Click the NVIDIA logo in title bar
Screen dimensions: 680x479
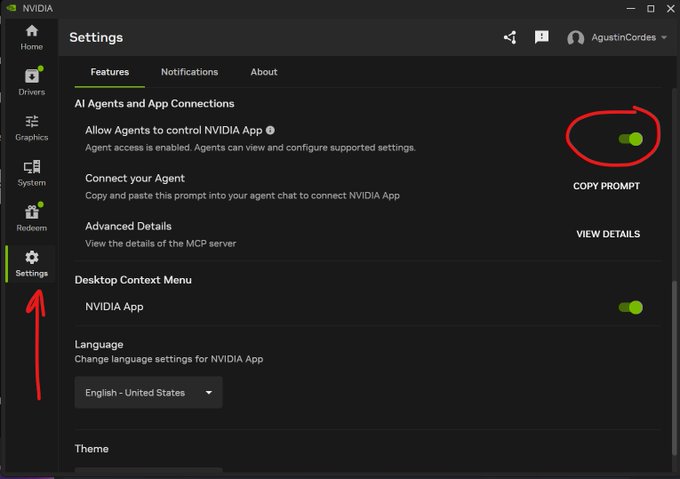pos(12,8)
